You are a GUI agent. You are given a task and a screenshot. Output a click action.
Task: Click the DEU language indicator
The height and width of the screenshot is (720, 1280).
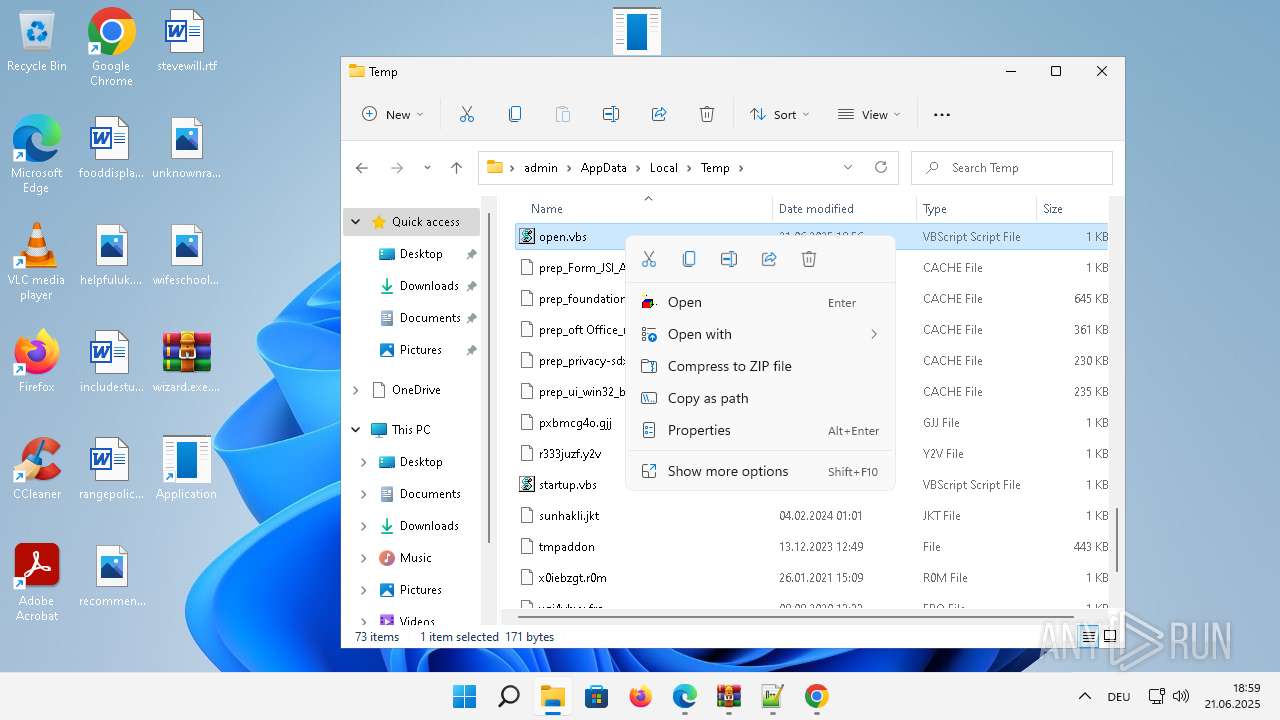(x=1119, y=697)
